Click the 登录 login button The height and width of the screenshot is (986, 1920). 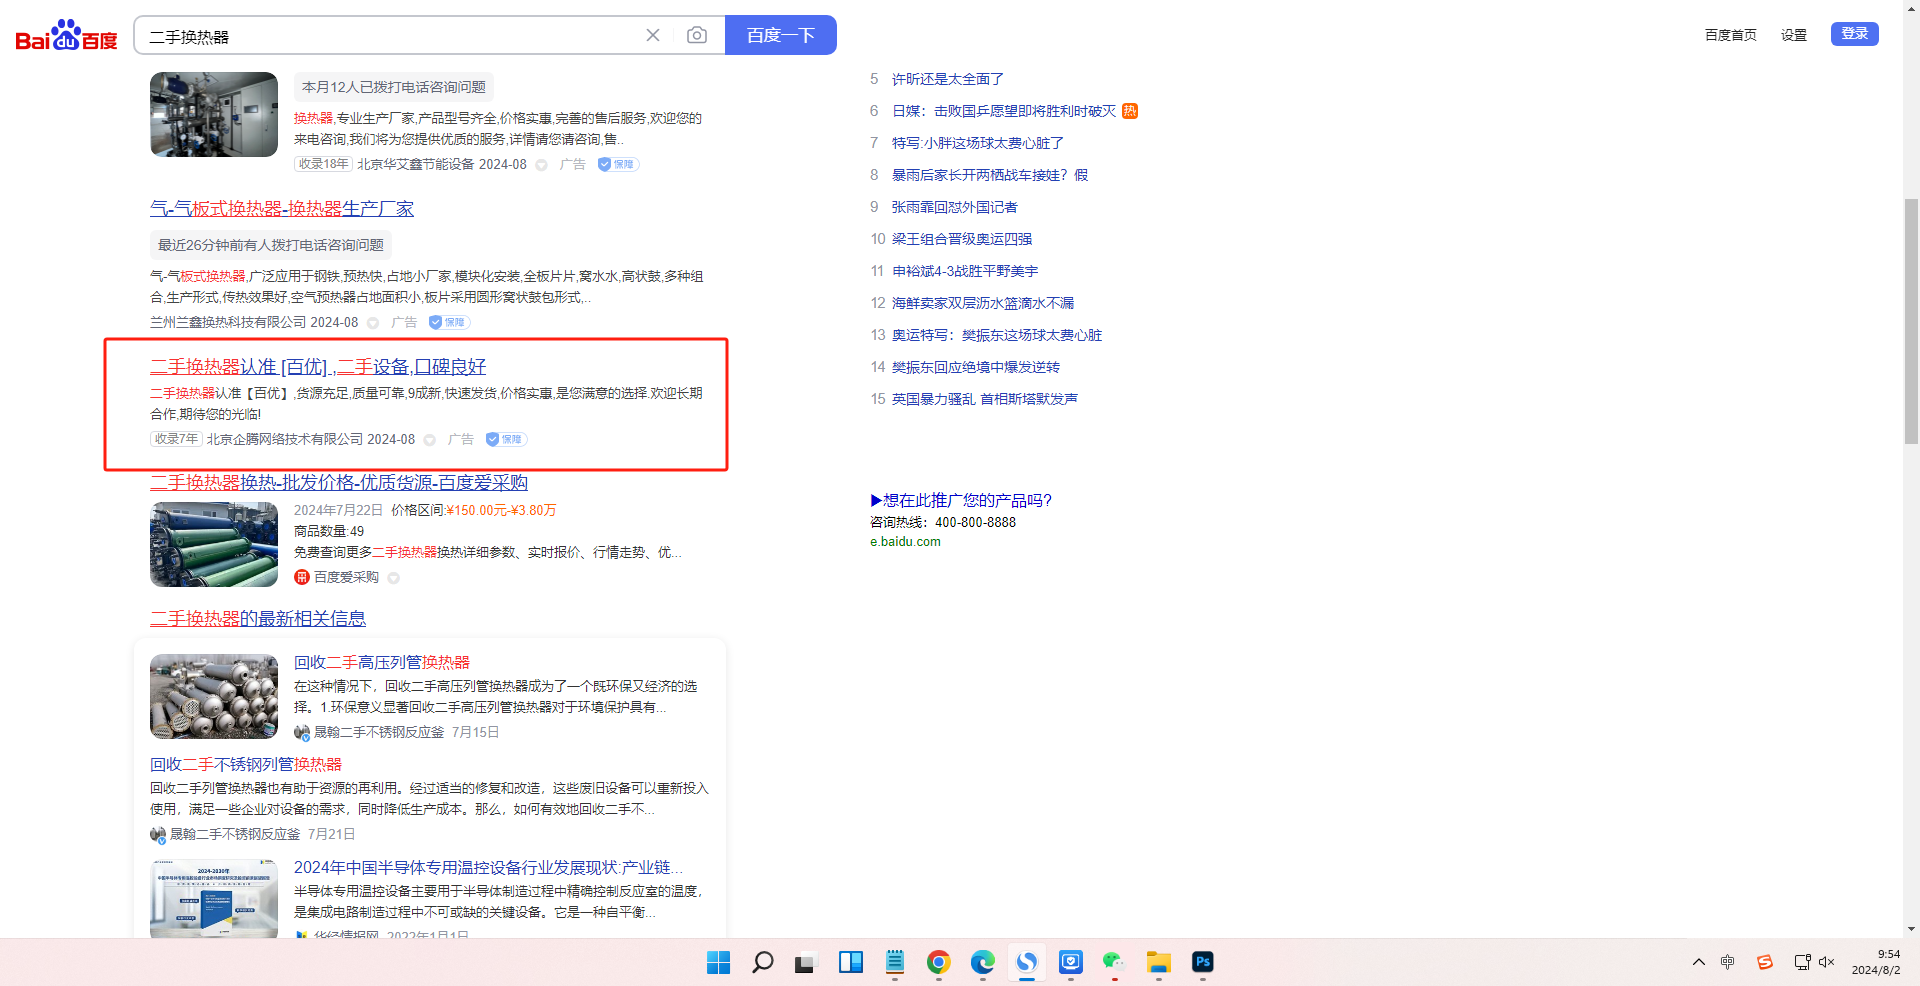coord(1854,34)
